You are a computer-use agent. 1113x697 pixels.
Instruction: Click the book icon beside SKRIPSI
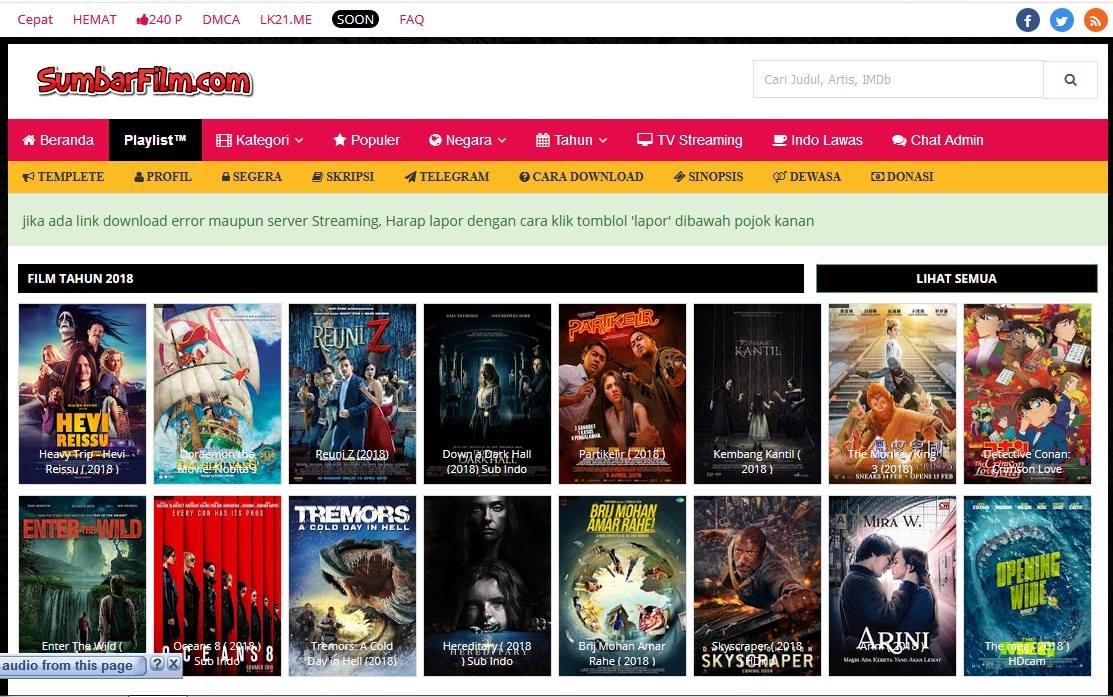317,177
